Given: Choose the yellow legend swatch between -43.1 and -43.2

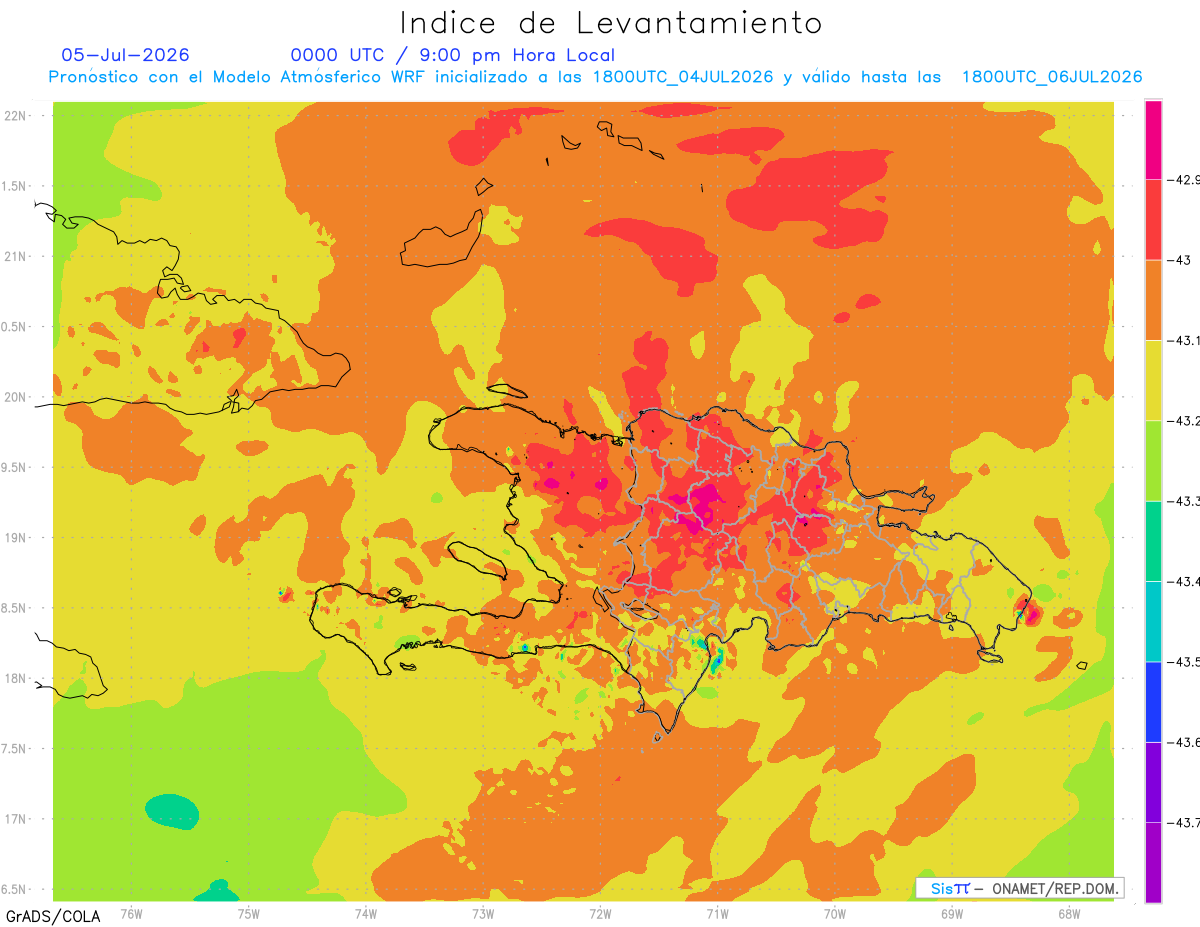Looking at the screenshot, I should (x=1153, y=380).
